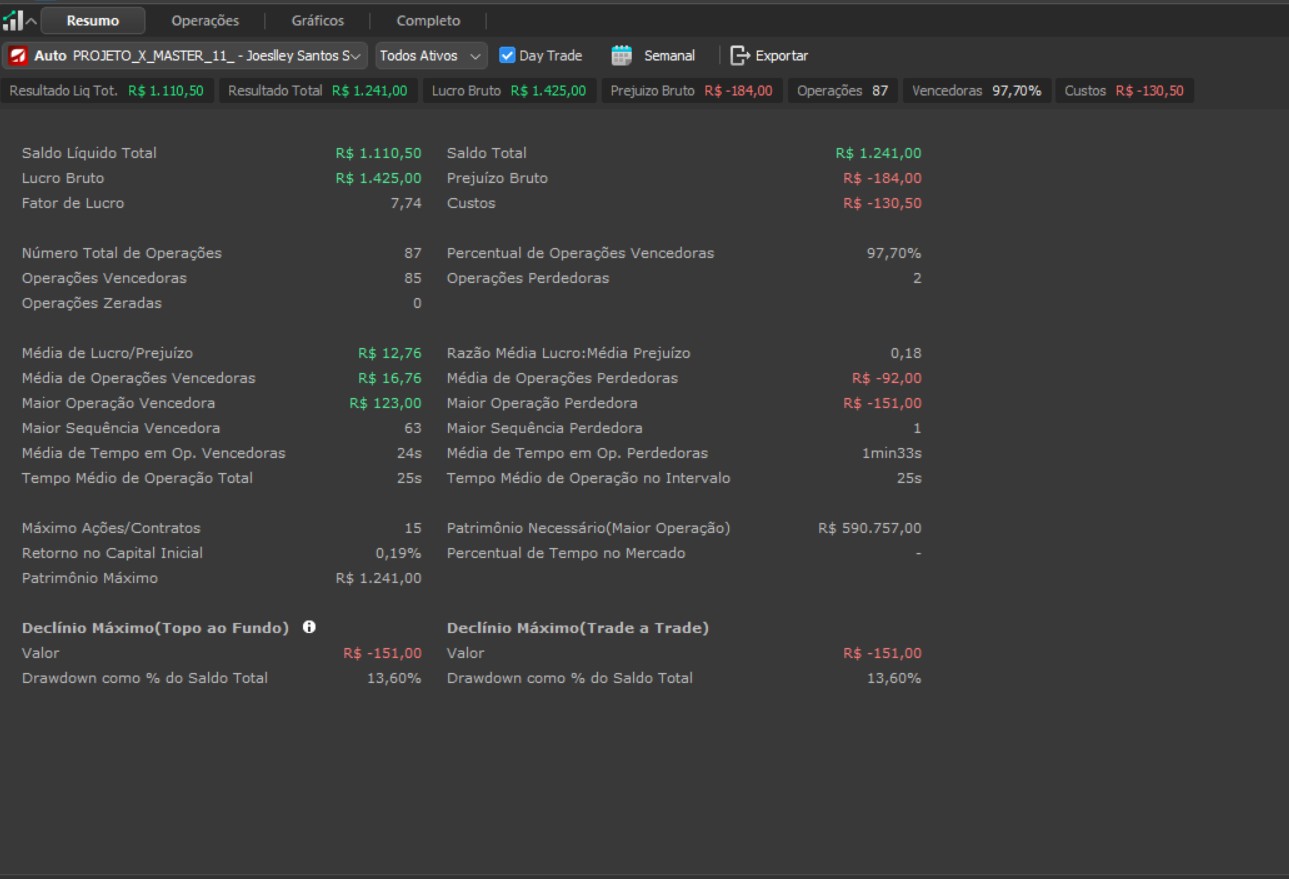
Task: Click the Resultado Liq Tot. summary box
Action: [107, 91]
